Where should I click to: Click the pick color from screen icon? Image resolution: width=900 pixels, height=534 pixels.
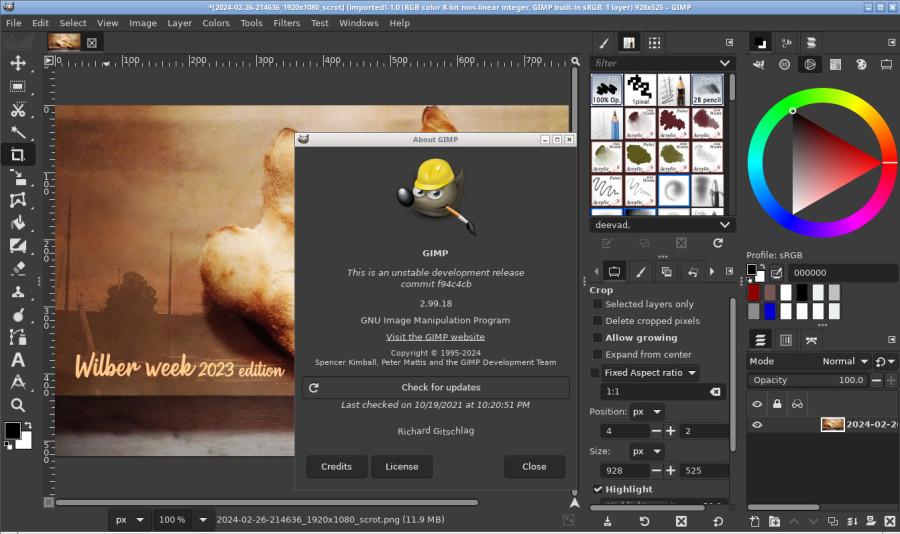click(x=776, y=273)
